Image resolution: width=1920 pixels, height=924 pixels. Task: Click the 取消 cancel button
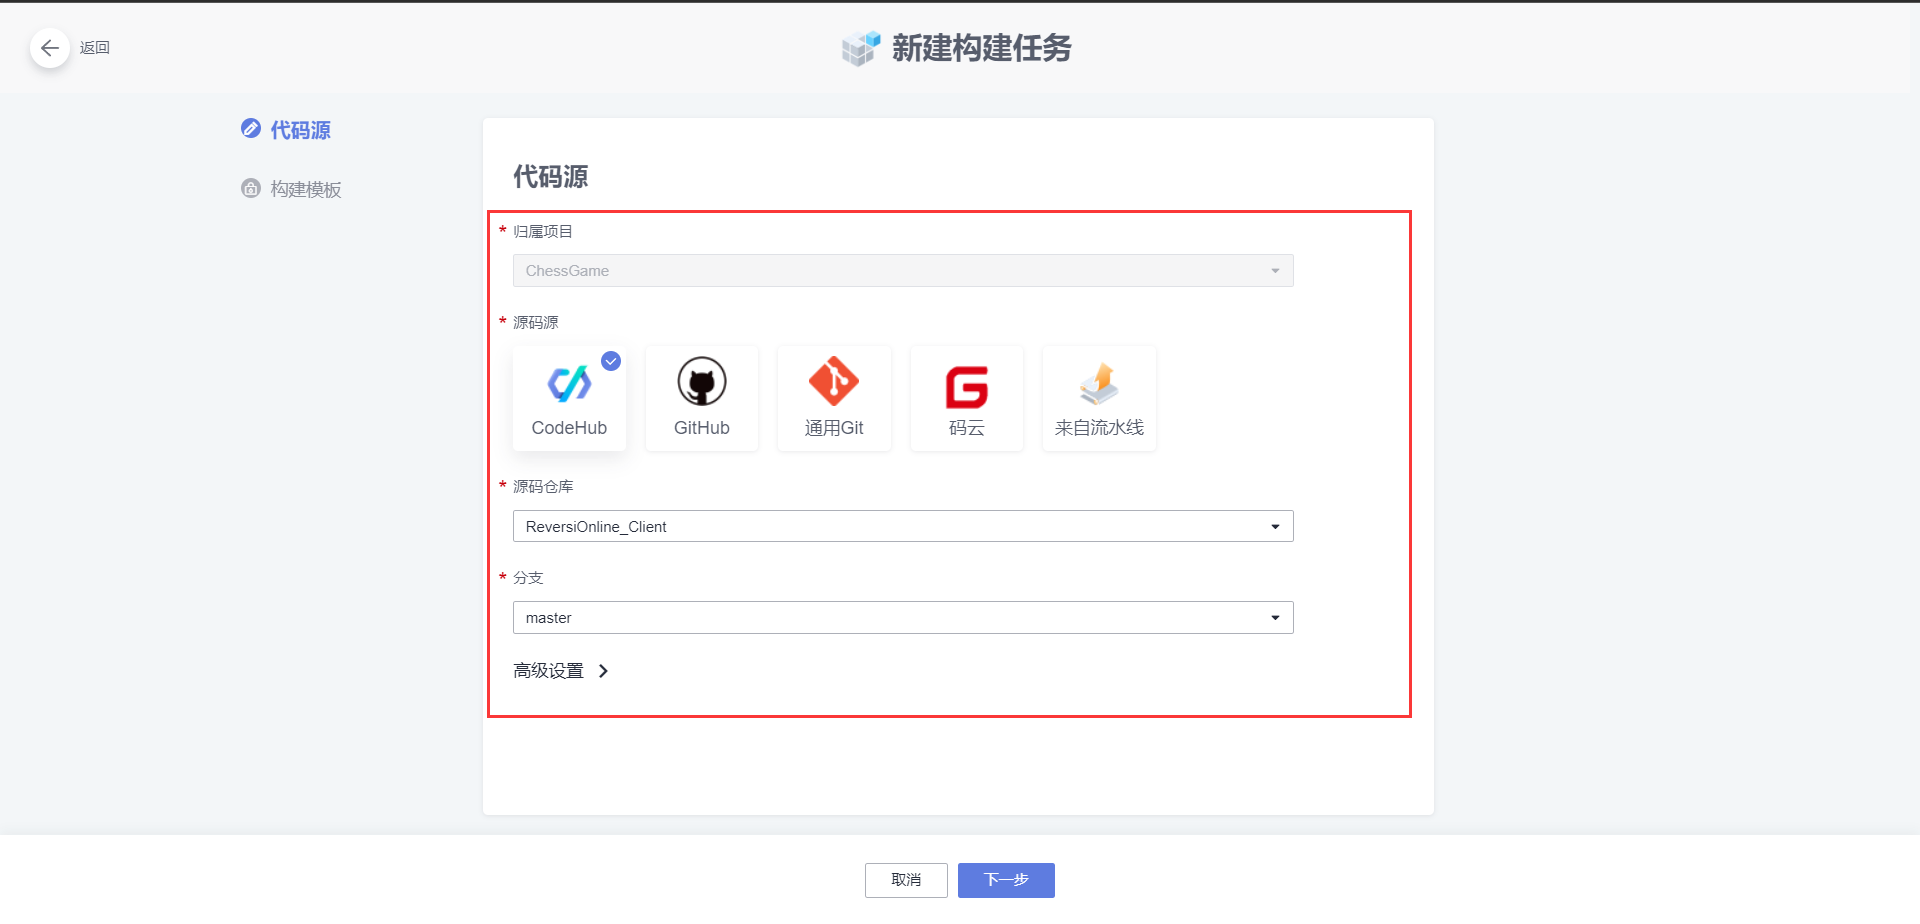point(905,880)
